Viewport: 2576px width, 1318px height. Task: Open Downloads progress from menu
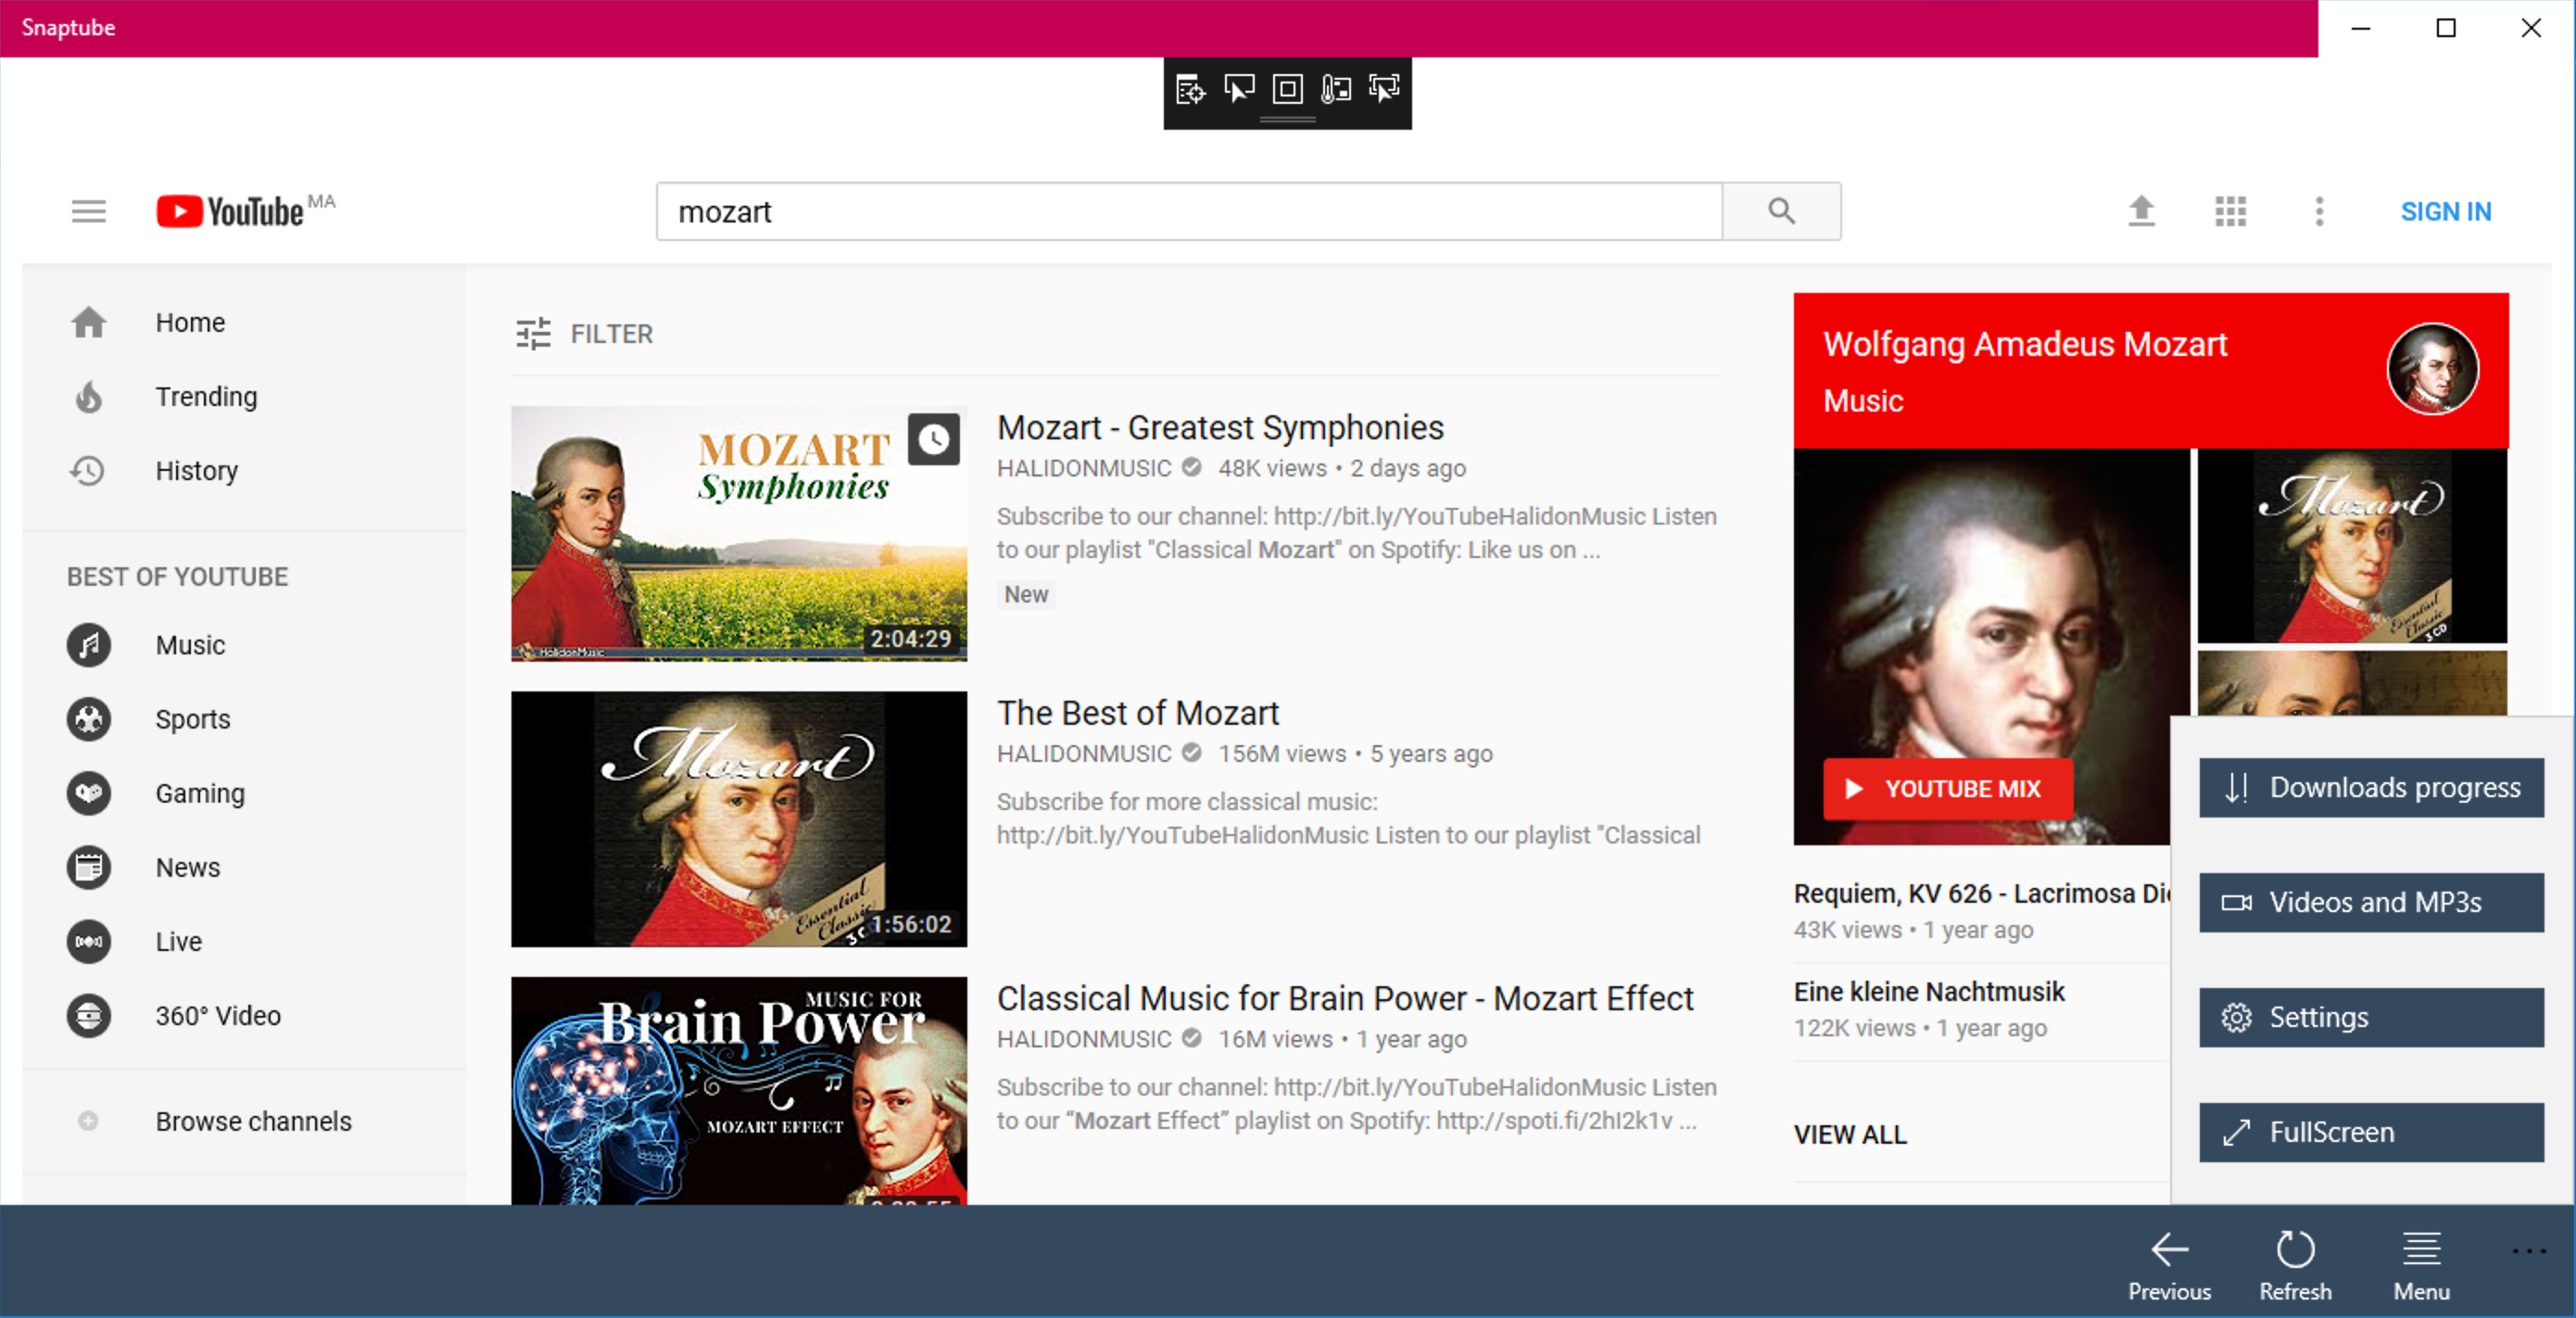coord(2371,788)
